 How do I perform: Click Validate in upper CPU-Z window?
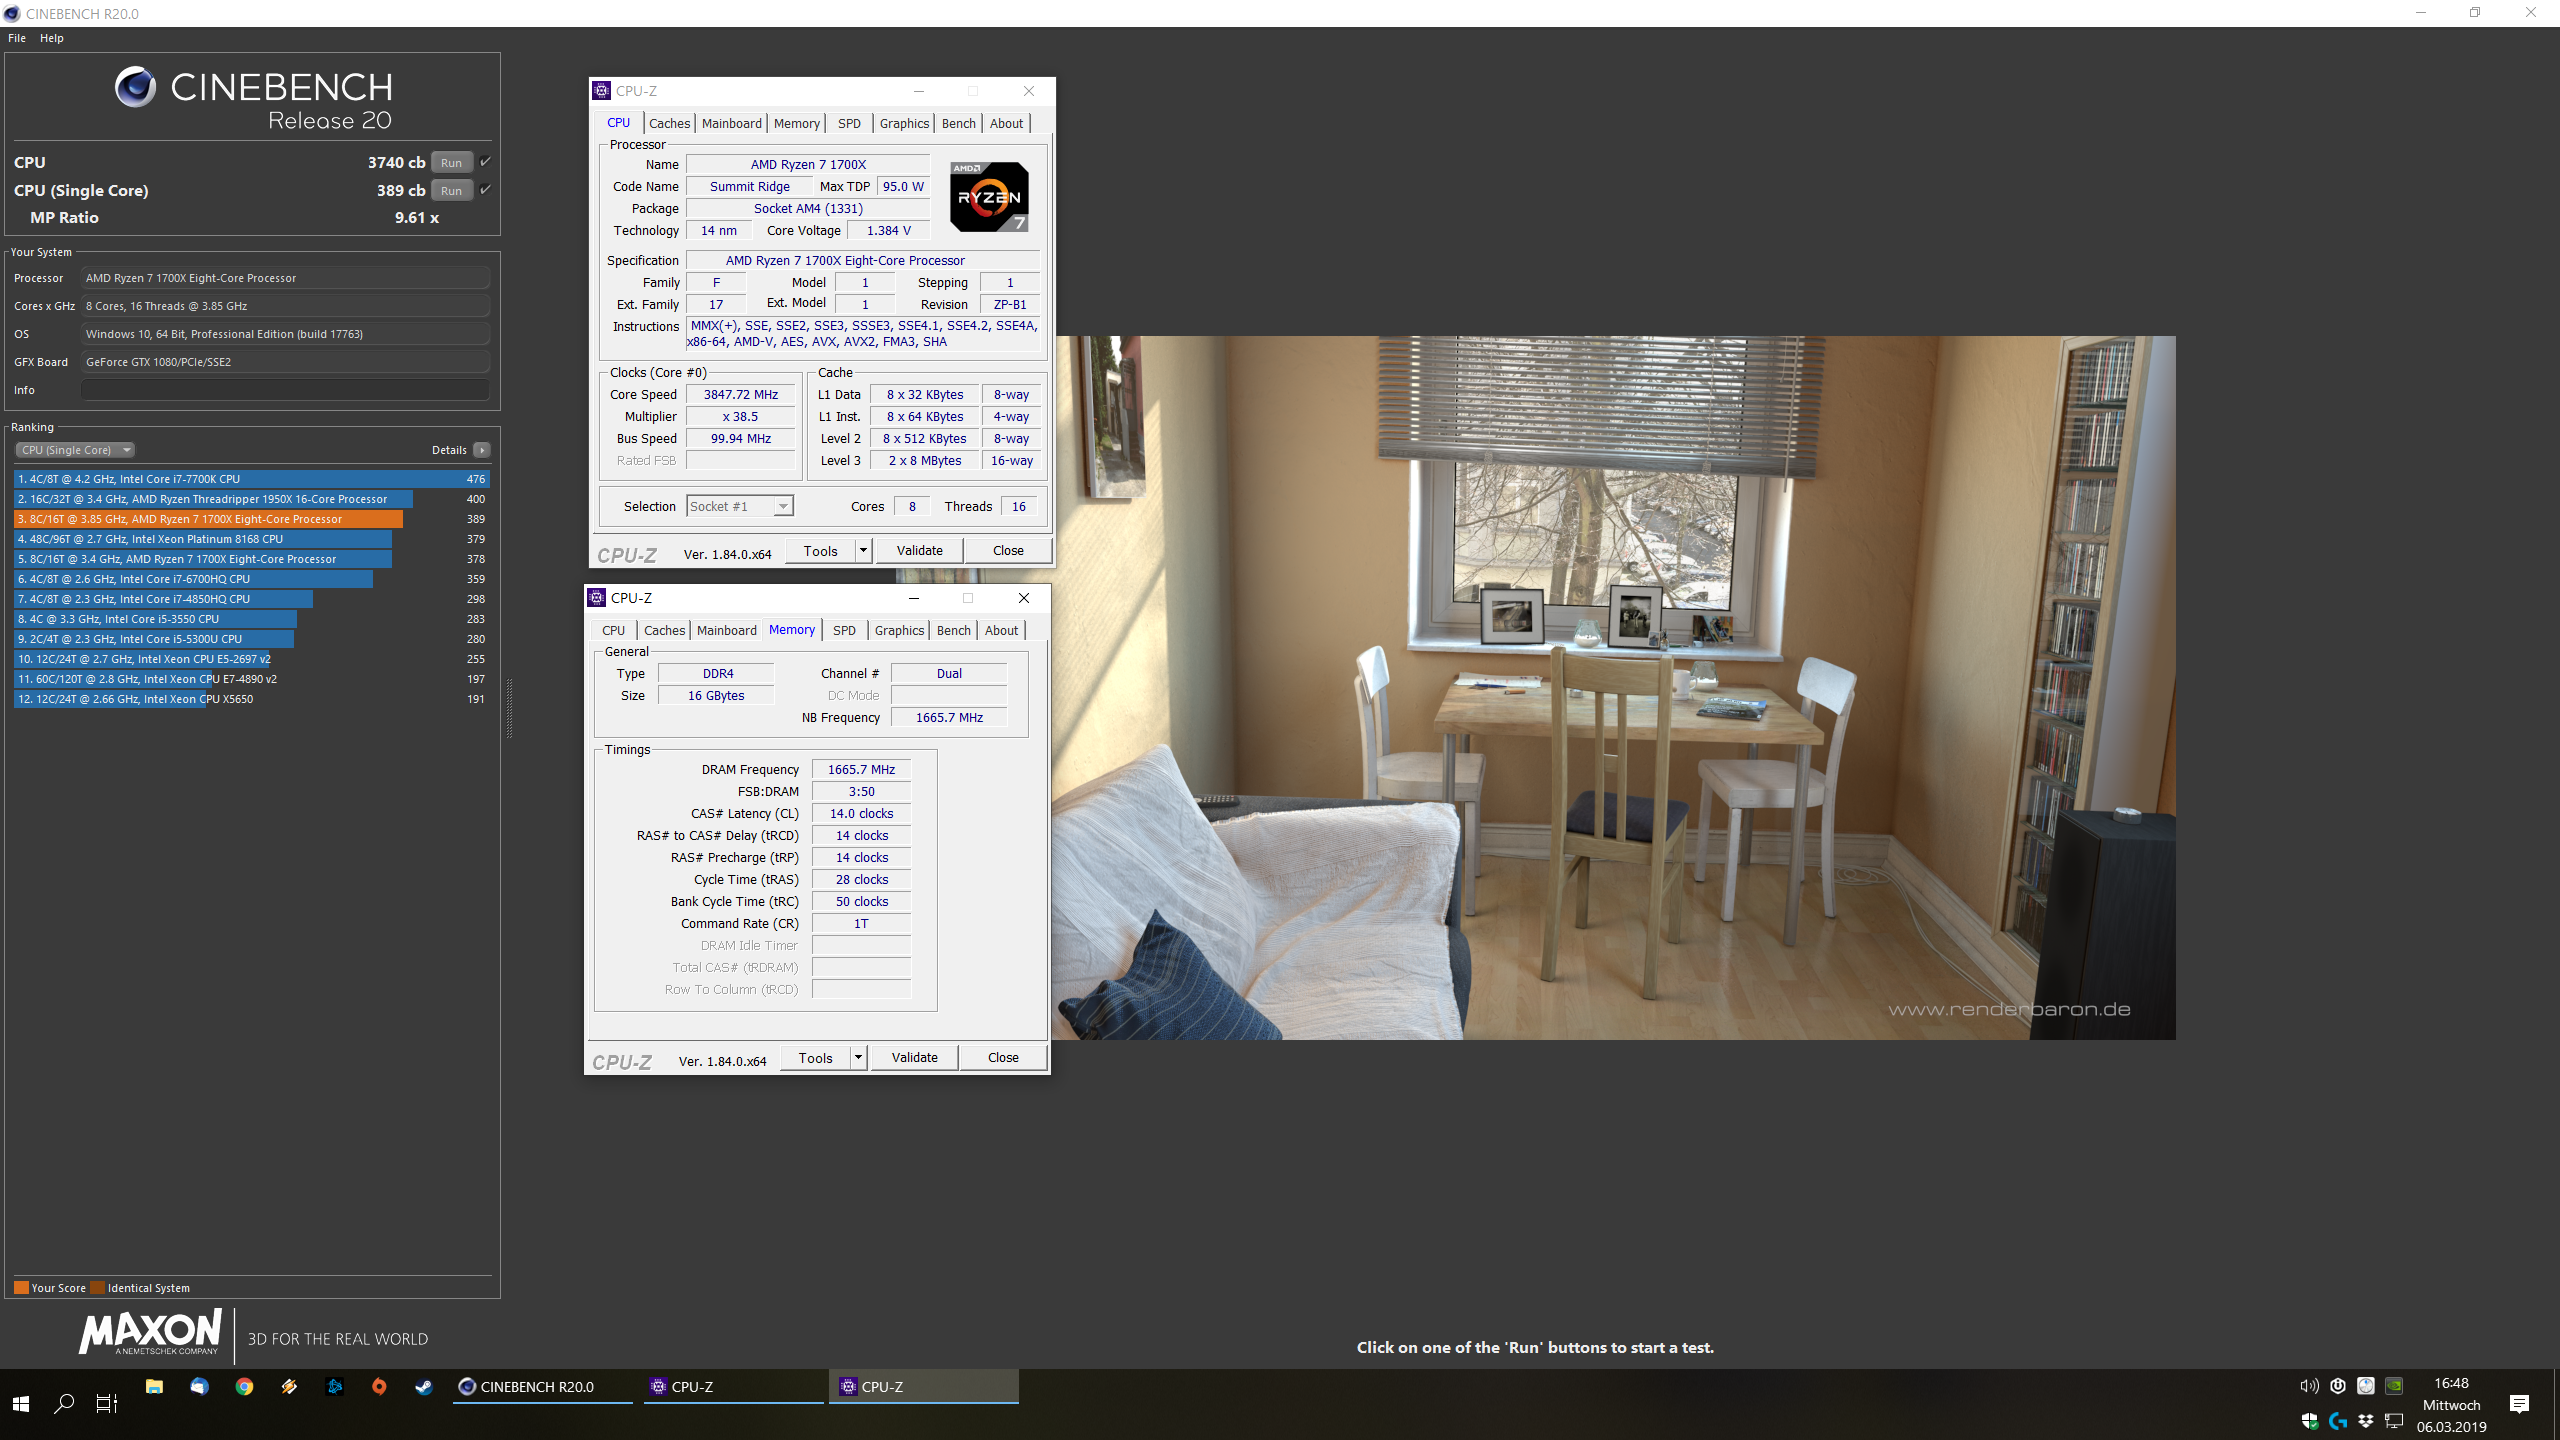click(x=919, y=550)
